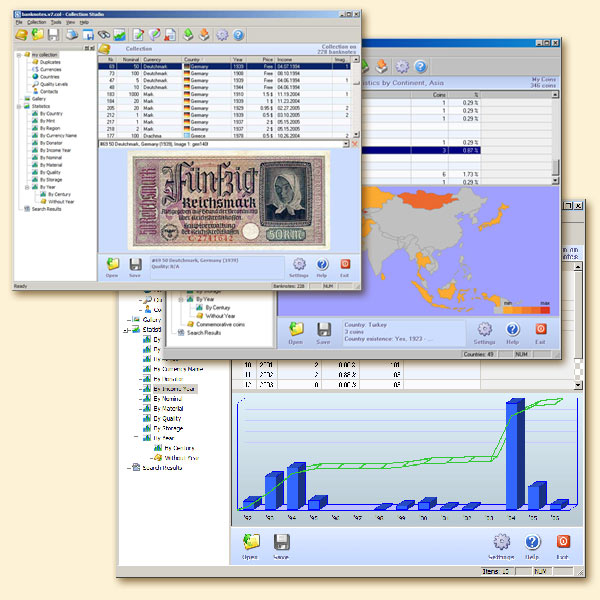Screen dimensions: 600x600
Task: Click the Open folder icon below the banknote image
Action: (x=112, y=264)
